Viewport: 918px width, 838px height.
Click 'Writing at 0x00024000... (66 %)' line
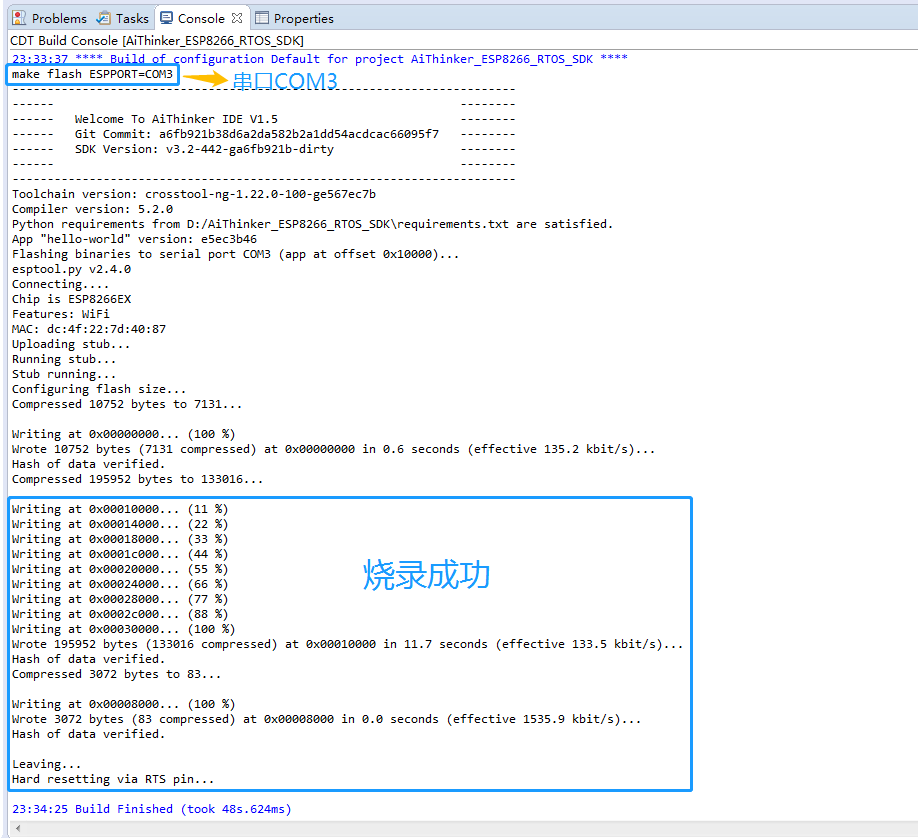[x=120, y=584]
